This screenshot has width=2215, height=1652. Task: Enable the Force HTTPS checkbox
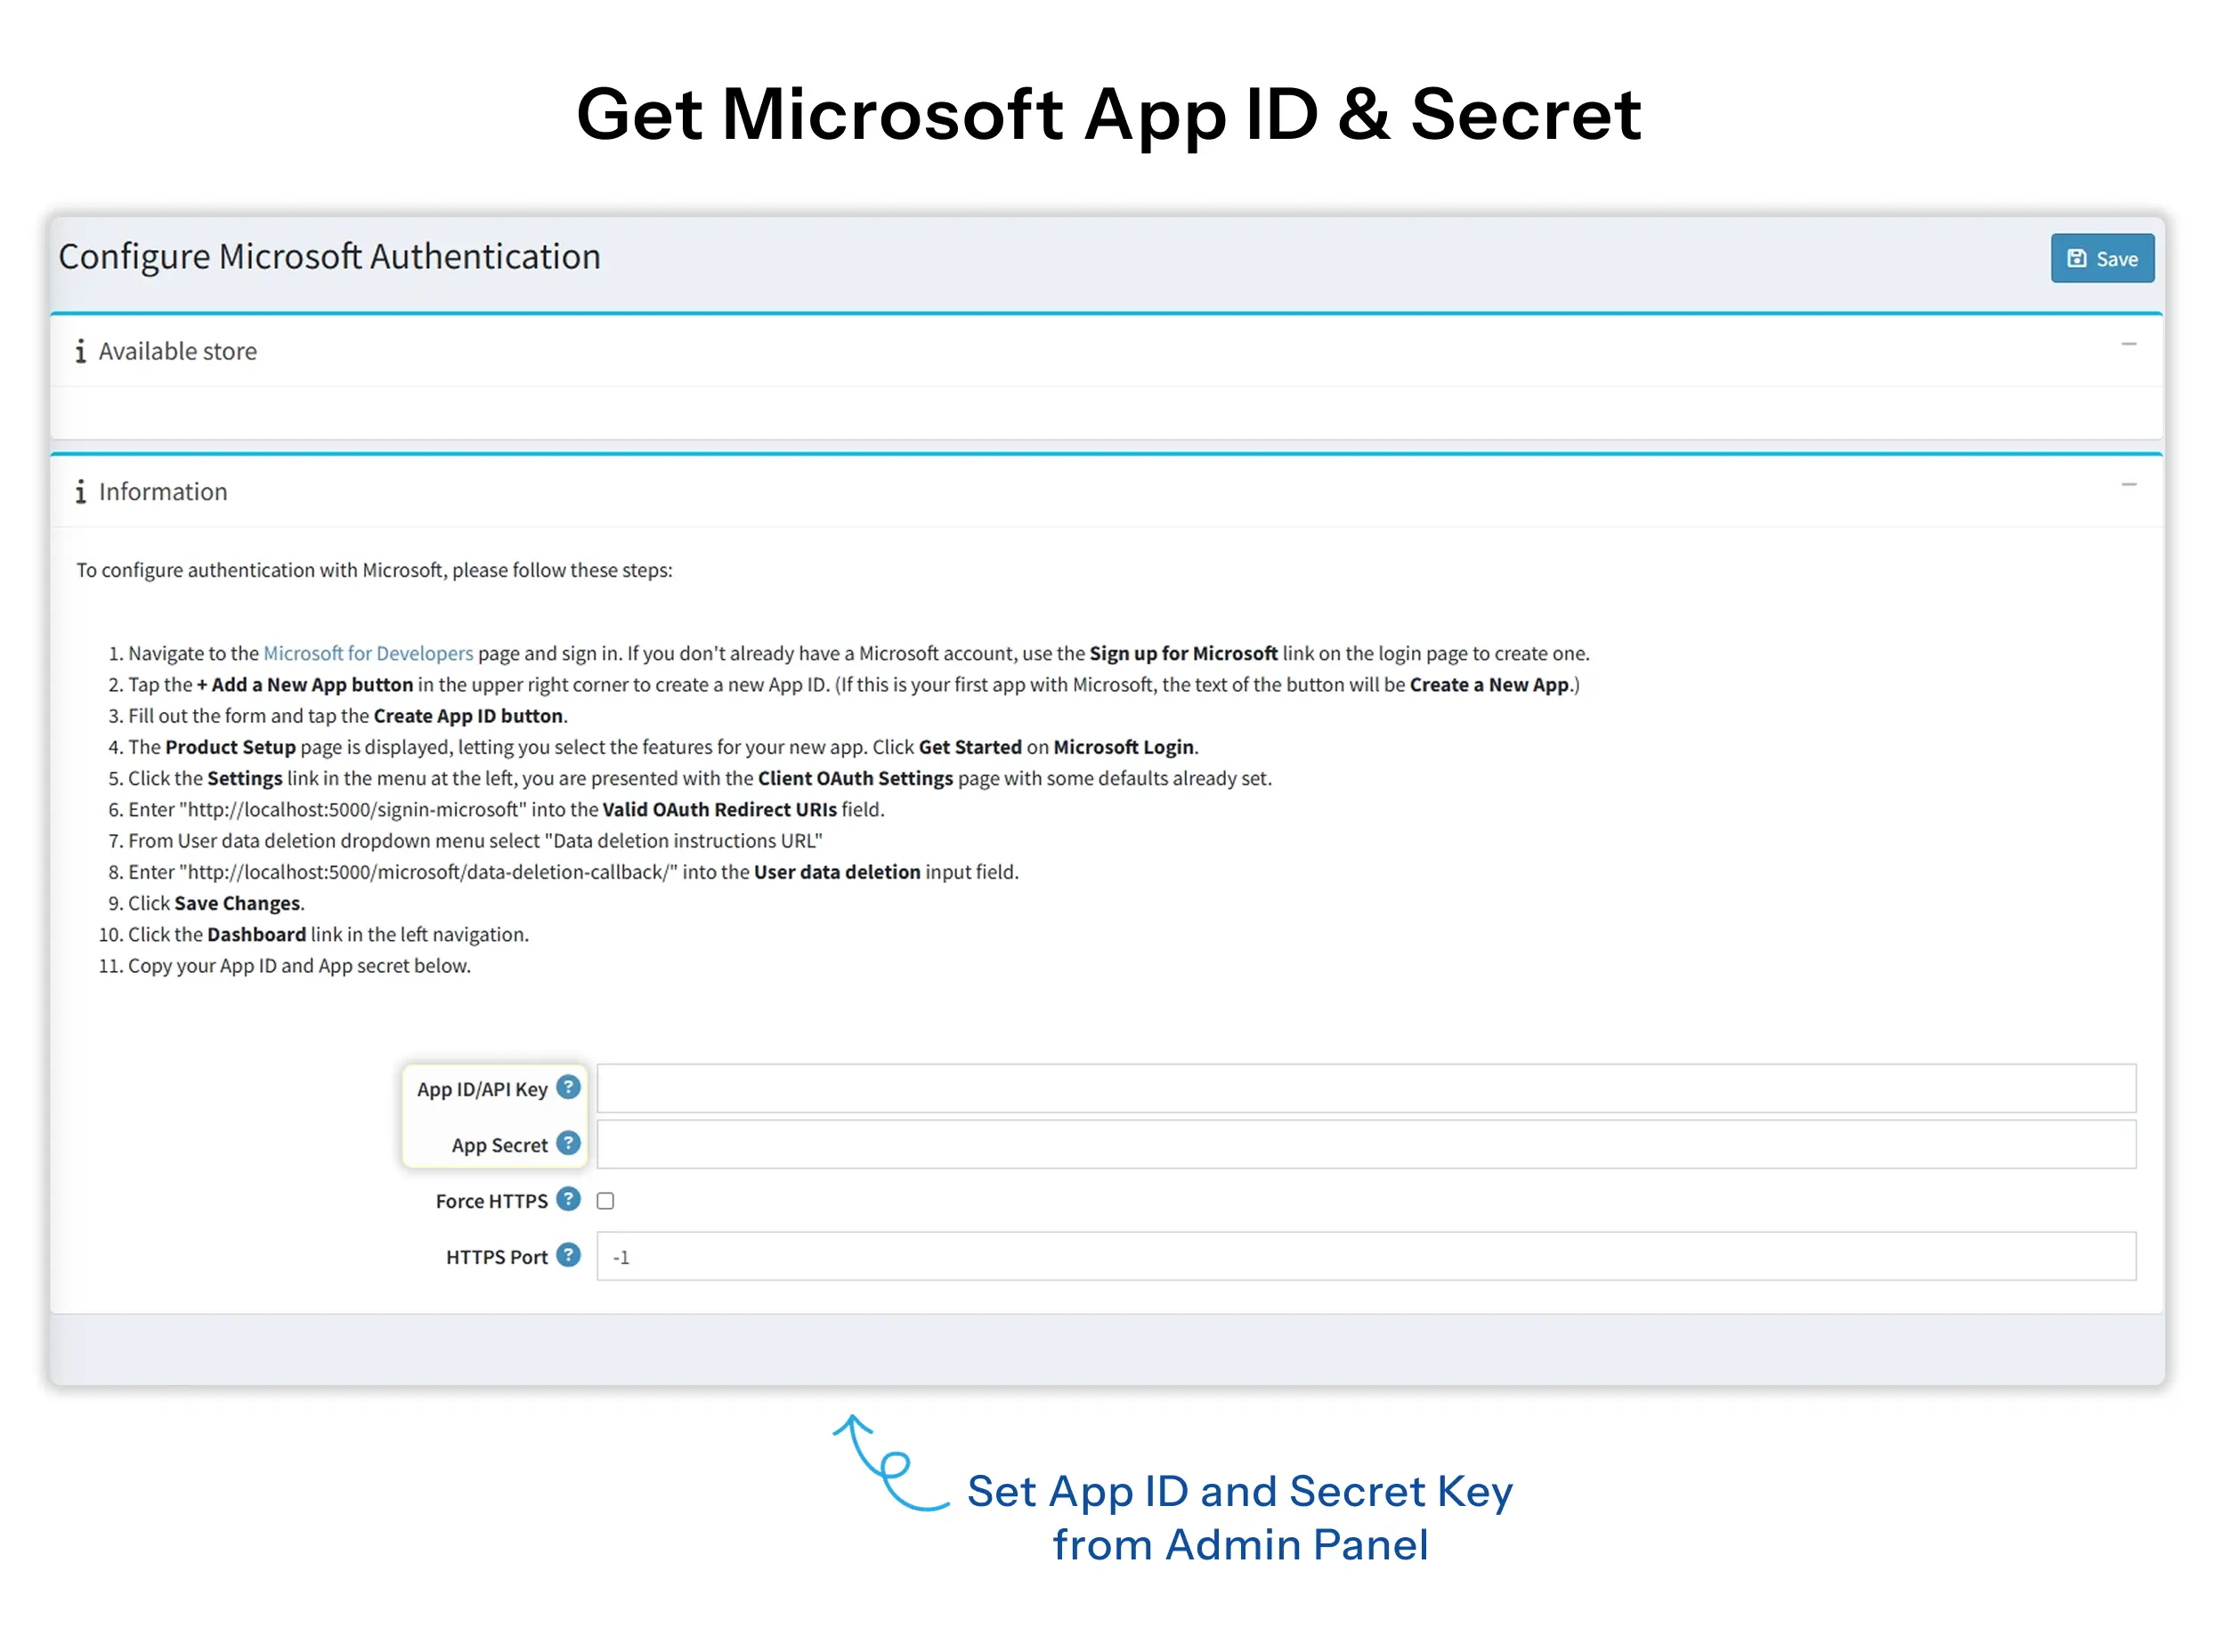click(605, 1201)
